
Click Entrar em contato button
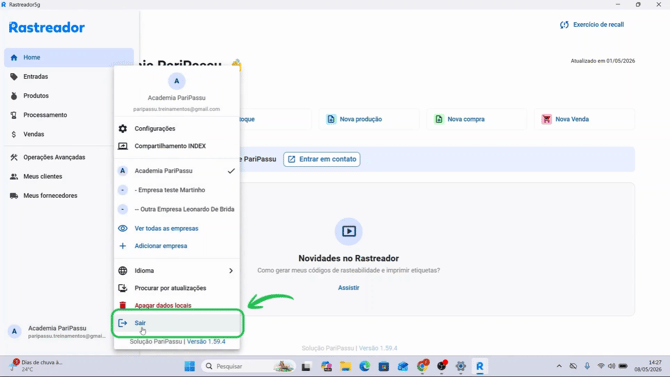(x=322, y=159)
